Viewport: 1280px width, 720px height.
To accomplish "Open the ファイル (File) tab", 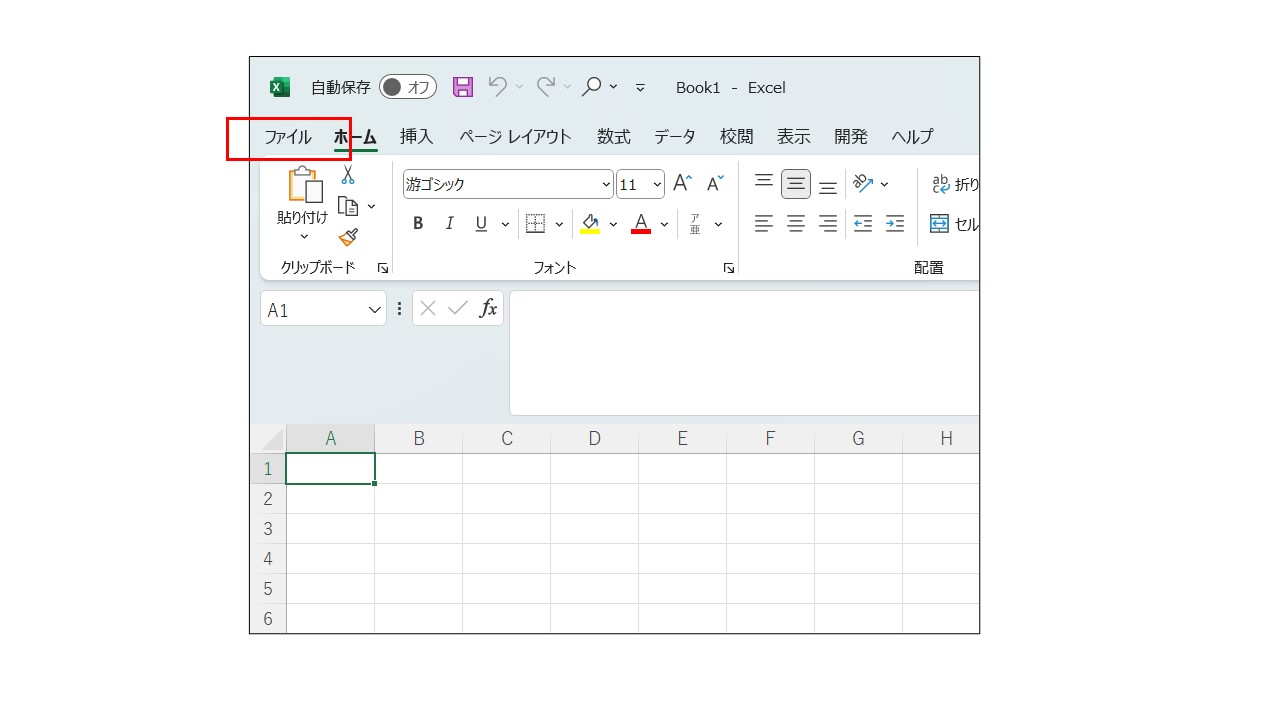I will tap(288, 137).
